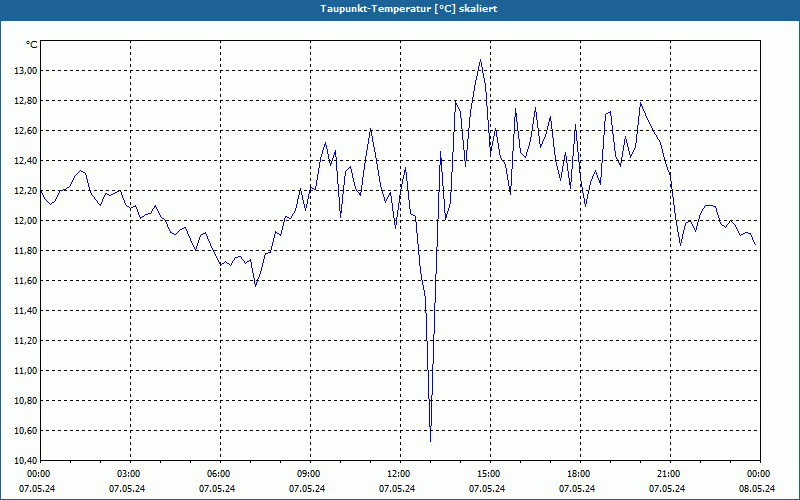
Task: Click the curve's highest peak above 13,00
Action: [x=480, y=60]
